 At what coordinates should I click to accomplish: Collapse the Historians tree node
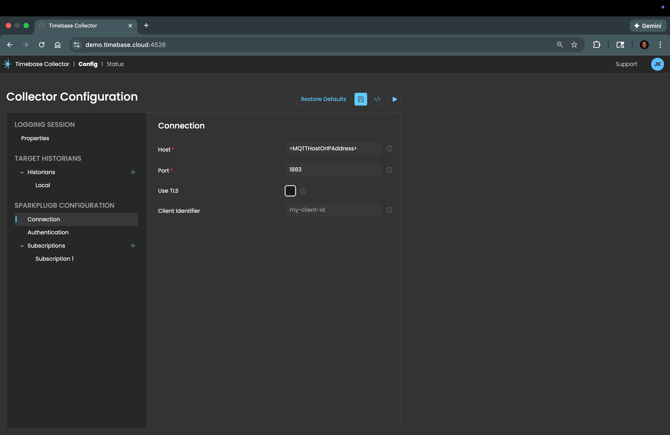tap(22, 172)
